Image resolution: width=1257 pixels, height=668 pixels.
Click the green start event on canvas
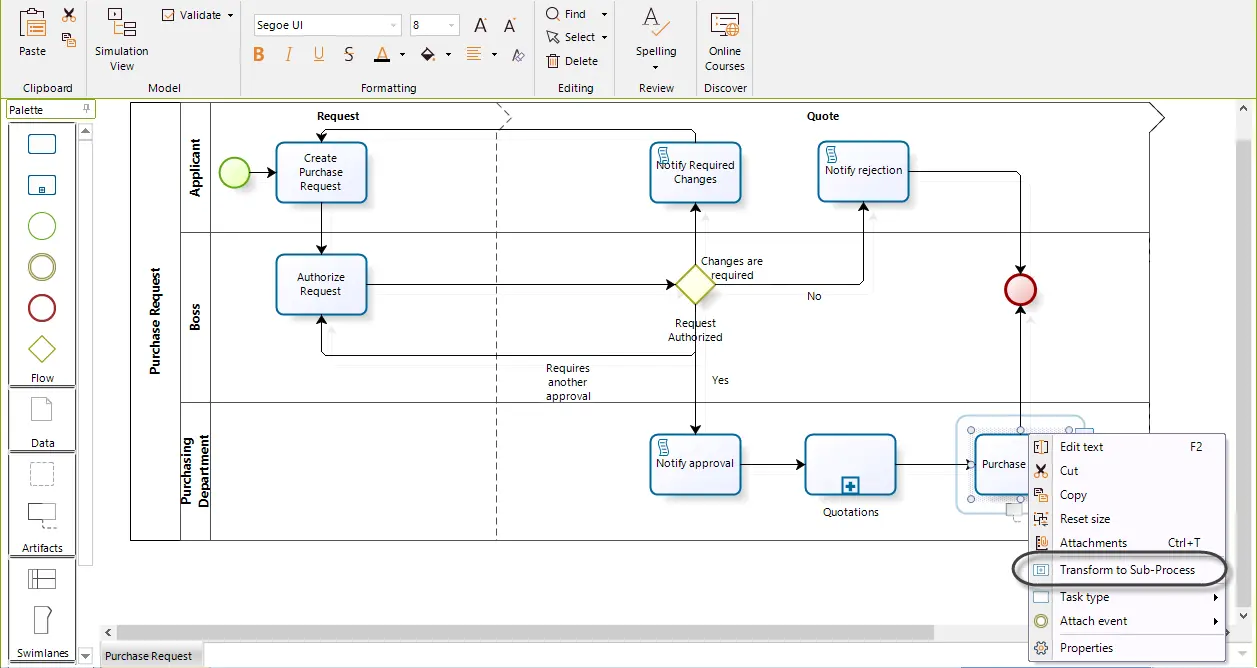[234, 173]
